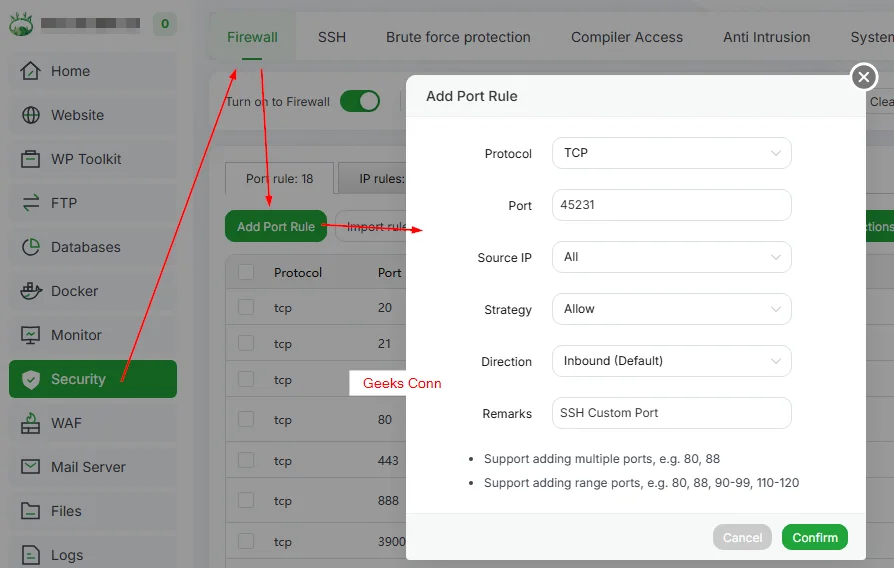Switch to the Firewall tab
894x568 pixels.
point(252,37)
